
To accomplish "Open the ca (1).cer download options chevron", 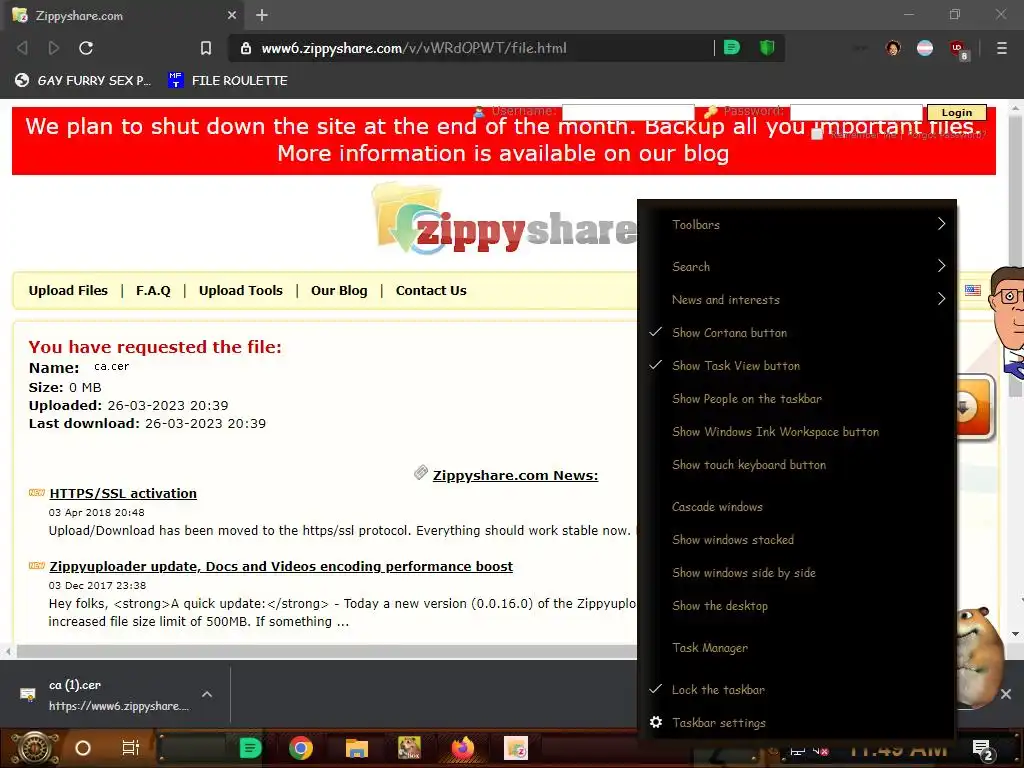I will coord(206,694).
